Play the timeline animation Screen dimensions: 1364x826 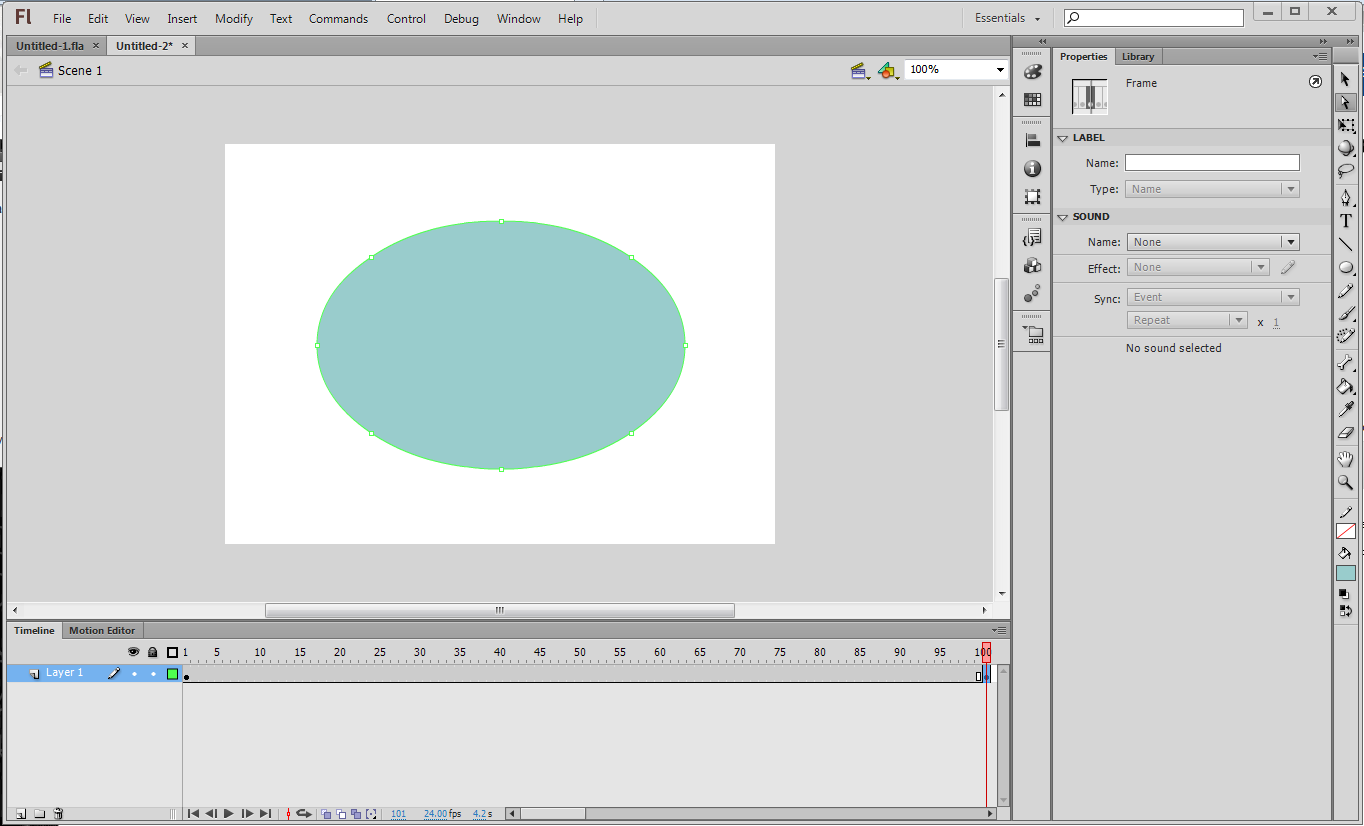coord(229,814)
